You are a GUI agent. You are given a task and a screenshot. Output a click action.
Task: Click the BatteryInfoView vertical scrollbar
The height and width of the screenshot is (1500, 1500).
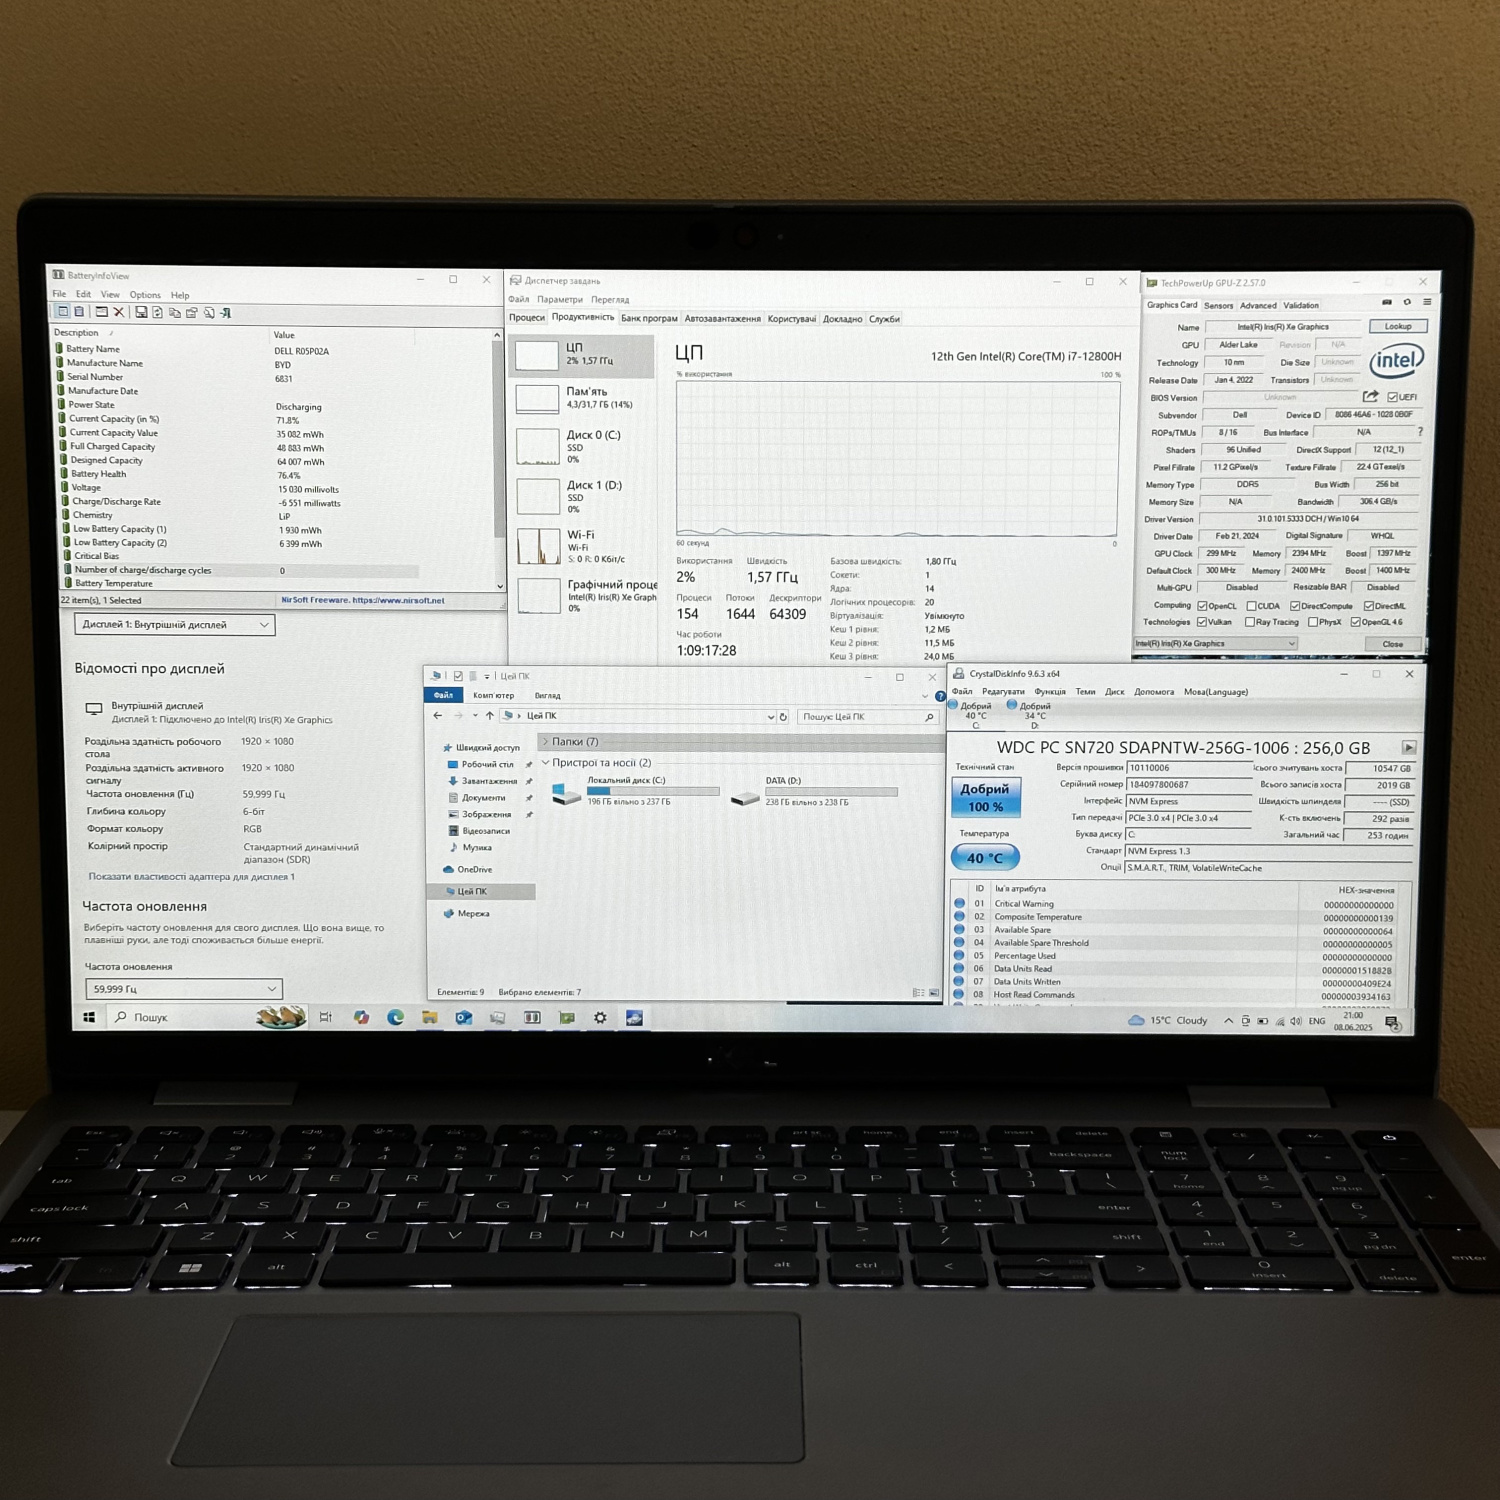[499, 461]
